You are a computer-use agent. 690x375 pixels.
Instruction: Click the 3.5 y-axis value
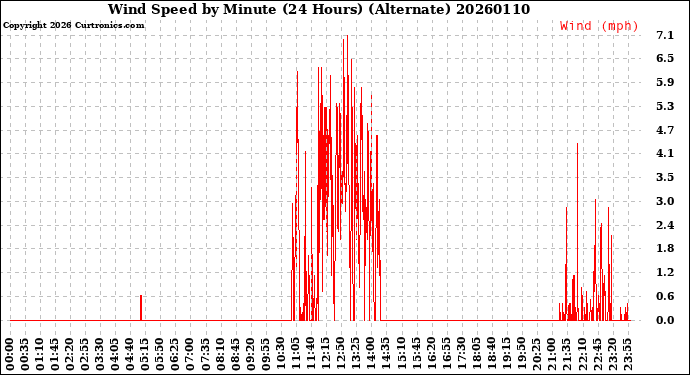click(664, 177)
